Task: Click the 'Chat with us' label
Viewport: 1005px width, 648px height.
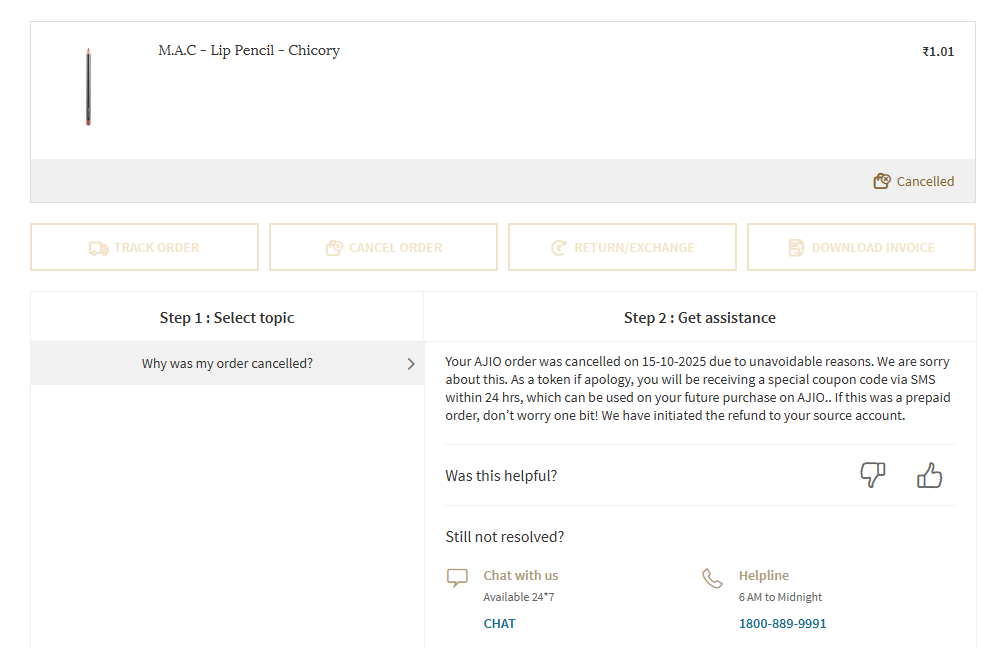Action: coord(520,576)
